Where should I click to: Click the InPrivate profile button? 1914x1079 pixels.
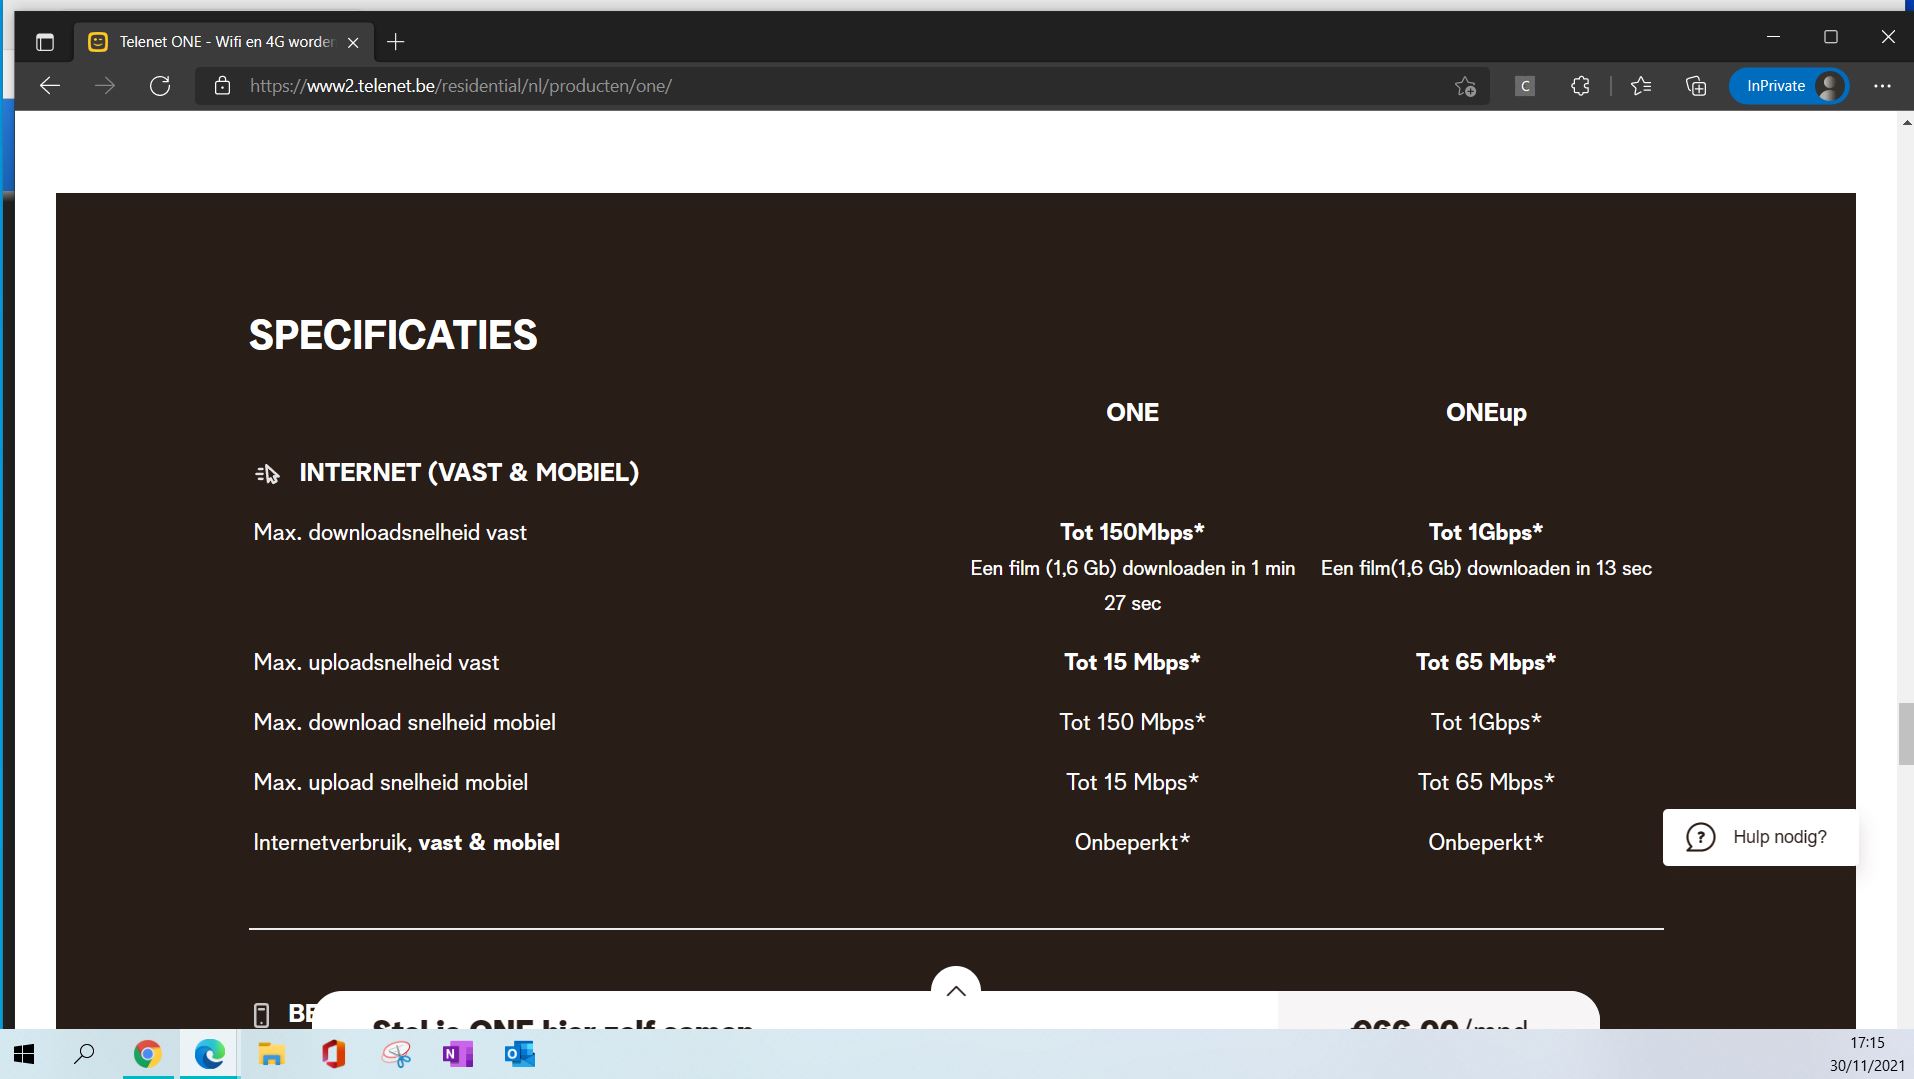[1788, 86]
